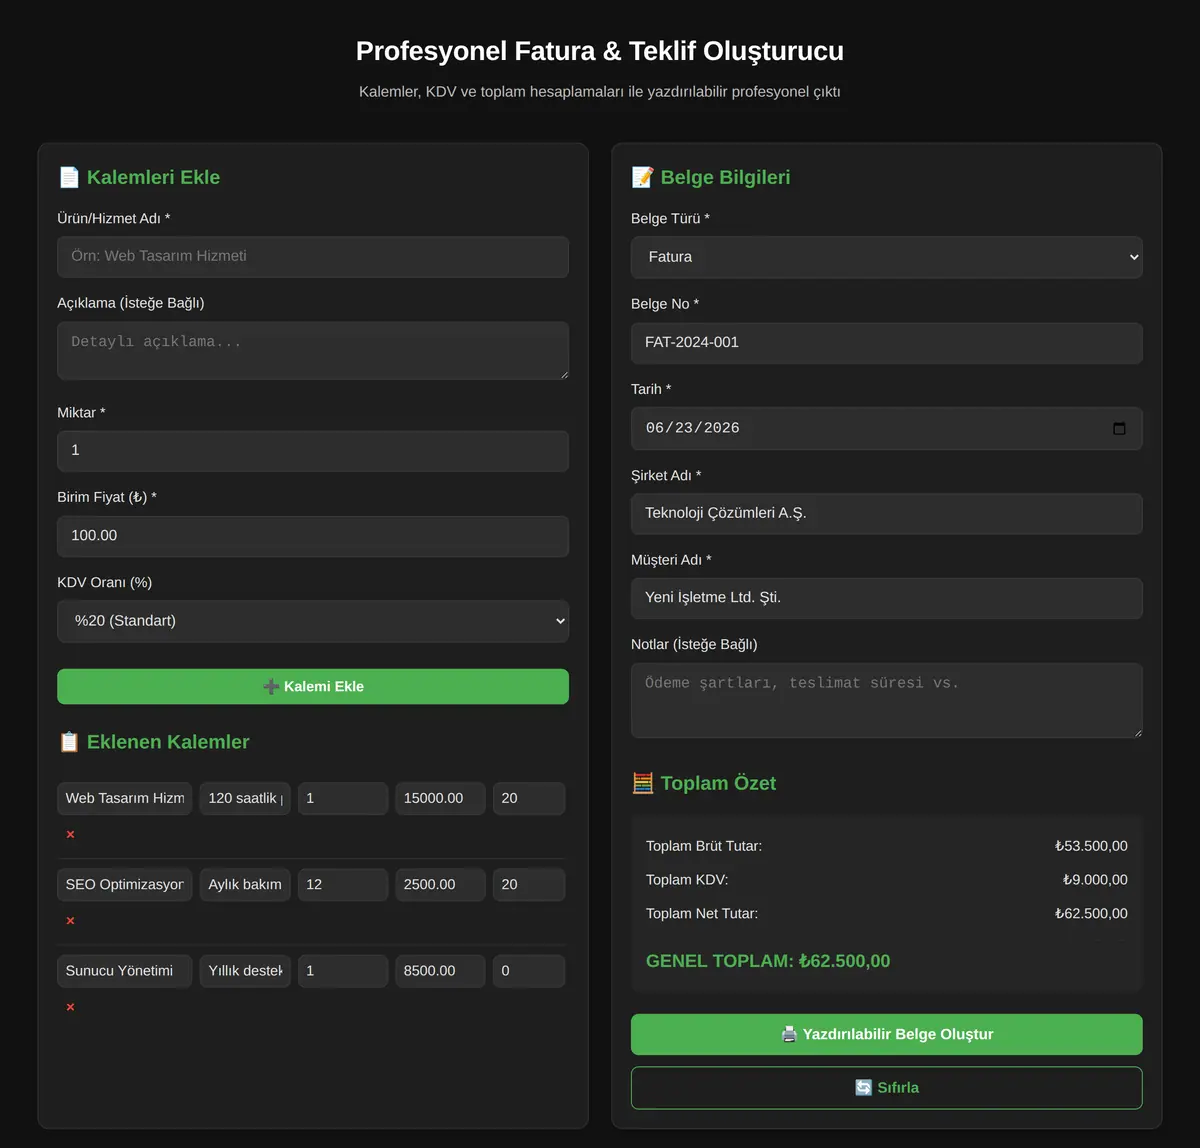
Task: Delete the Sunucu Yönetimi line item
Action: 70,1007
